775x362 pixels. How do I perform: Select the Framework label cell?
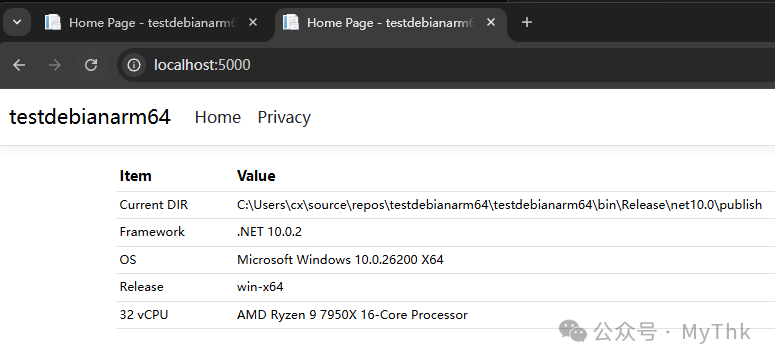pos(152,232)
